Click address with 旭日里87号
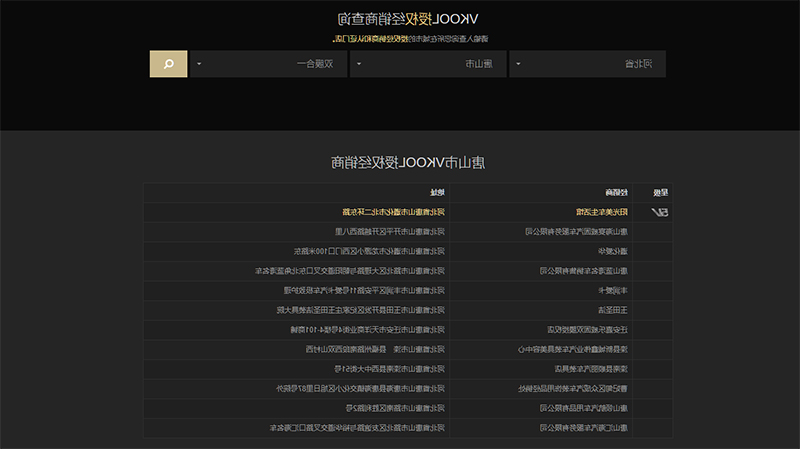Screen dimensions: 800x449 point(361,389)
